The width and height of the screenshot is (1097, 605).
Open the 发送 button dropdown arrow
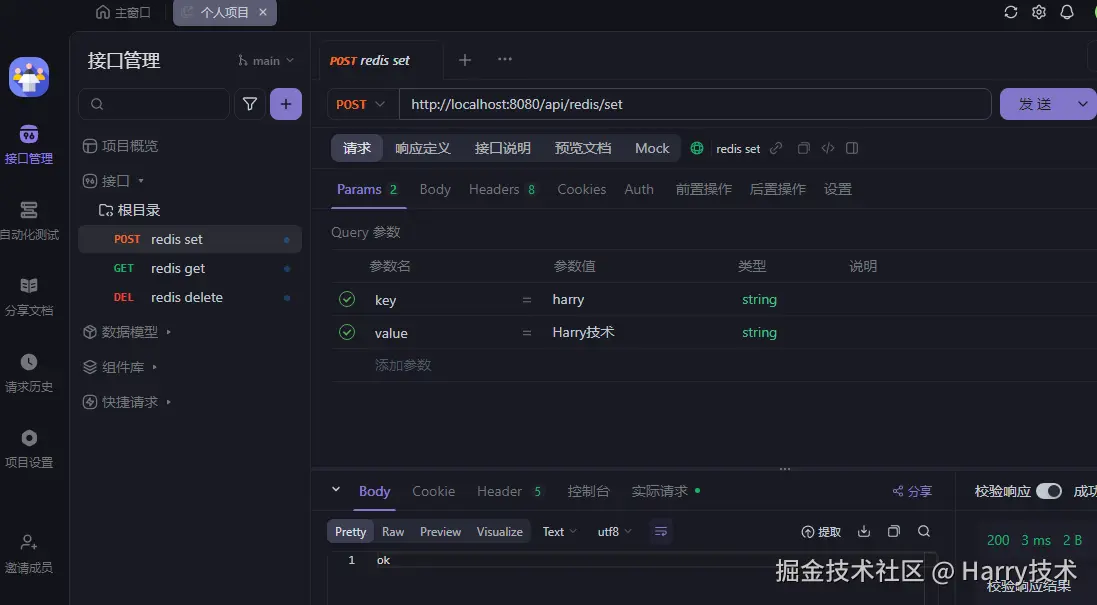(x=1082, y=104)
